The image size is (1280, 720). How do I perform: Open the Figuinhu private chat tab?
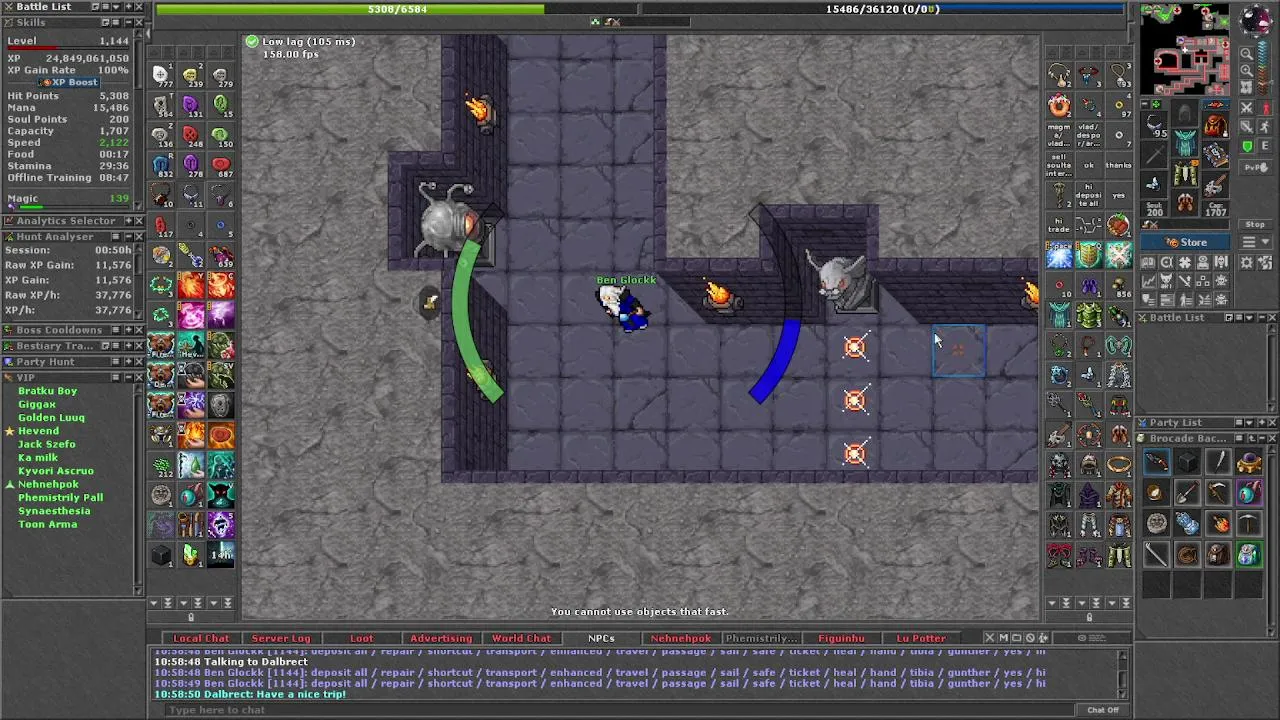[841, 638]
